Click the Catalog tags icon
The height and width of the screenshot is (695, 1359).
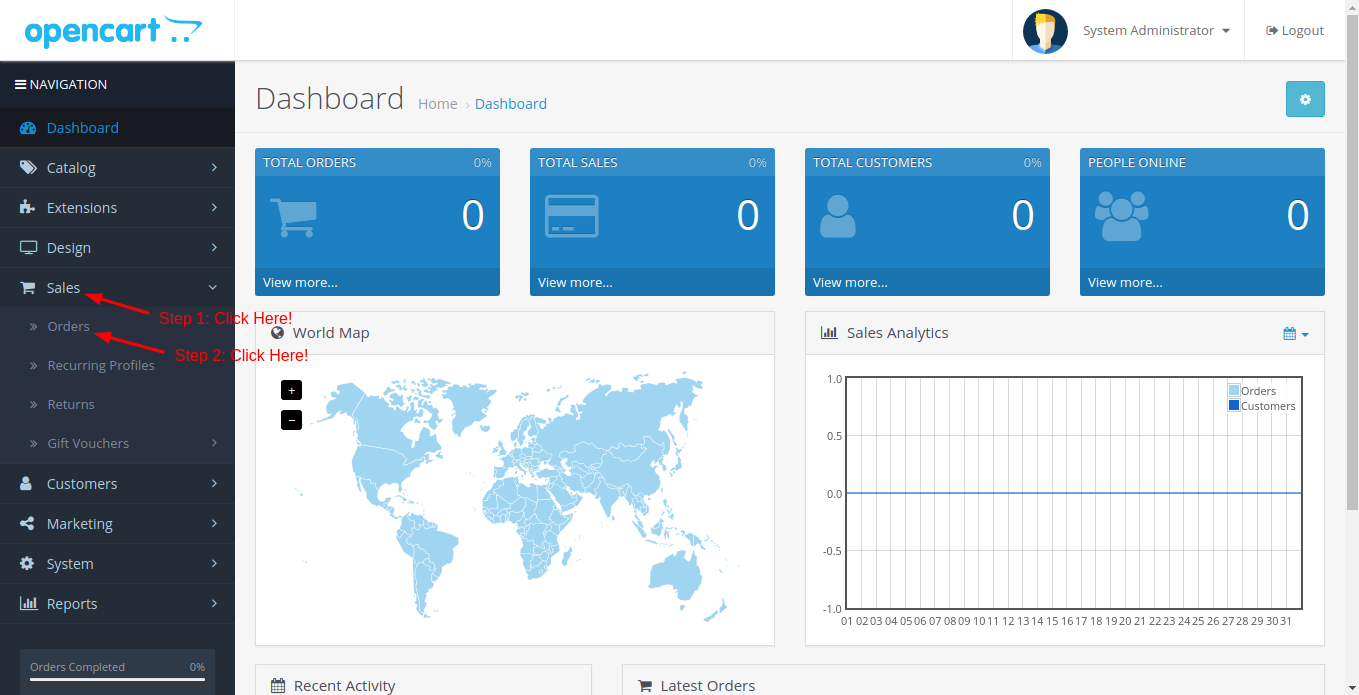pyautogui.click(x=28, y=168)
